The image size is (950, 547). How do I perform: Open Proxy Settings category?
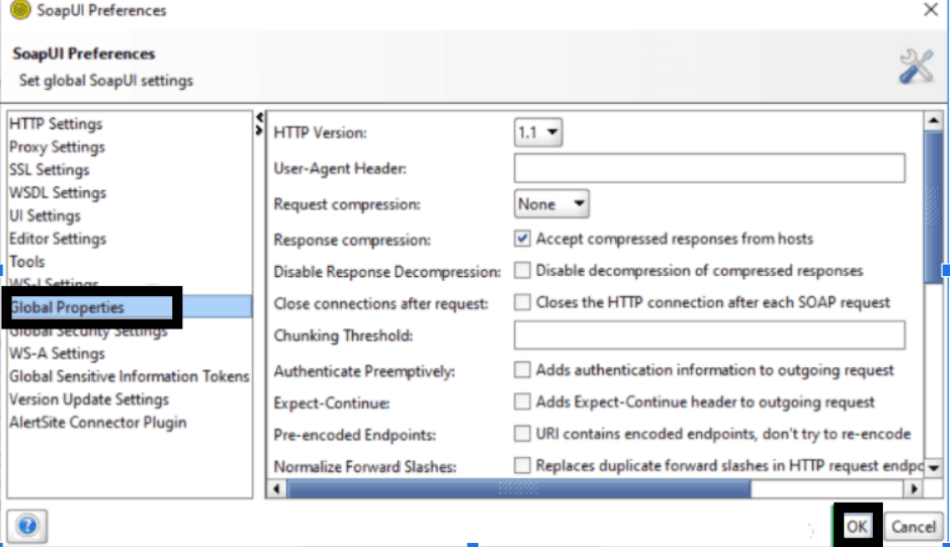coord(57,147)
